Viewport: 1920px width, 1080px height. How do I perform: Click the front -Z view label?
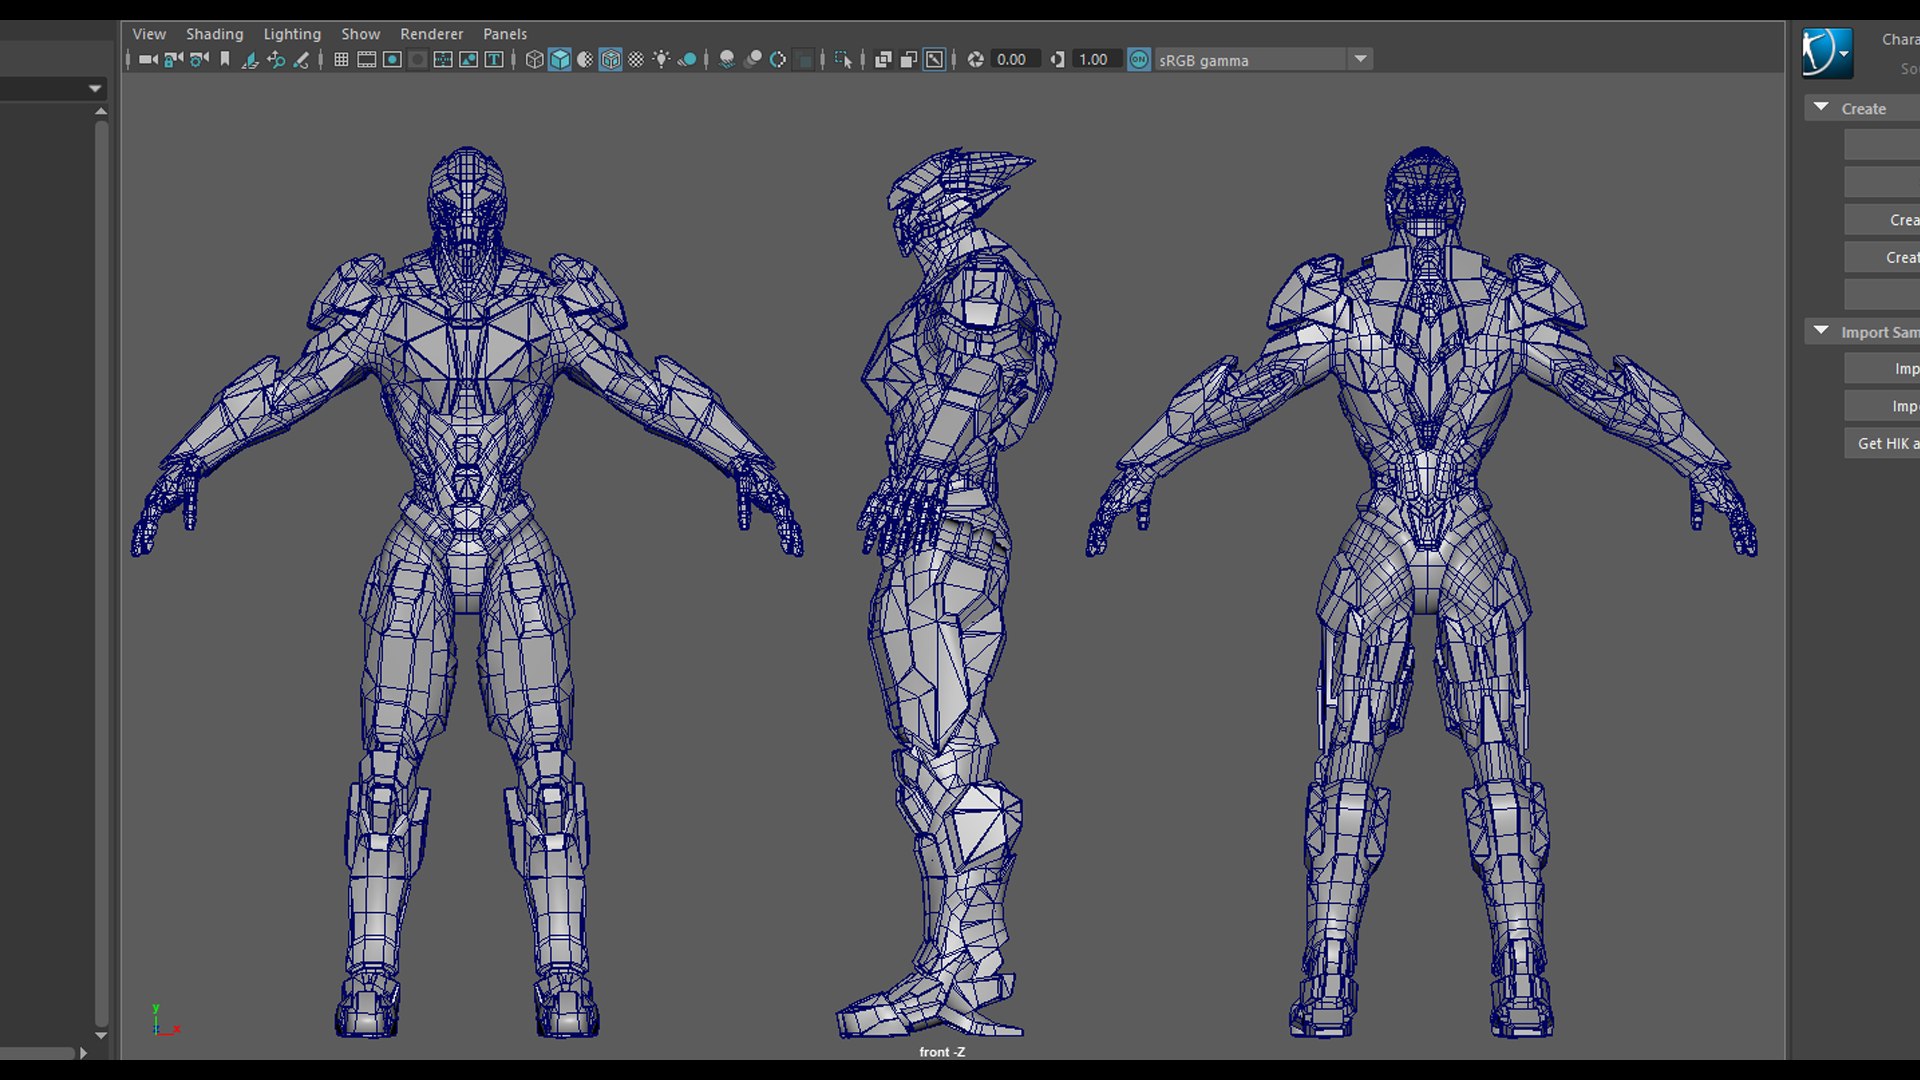pos(942,1051)
